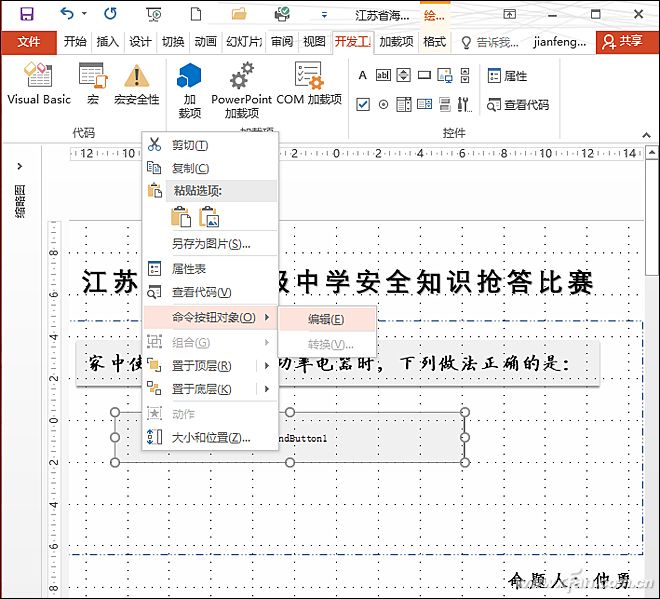Insert the check box control
Image resolution: width=660 pixels, height=599 pixels.
(363, 104)
